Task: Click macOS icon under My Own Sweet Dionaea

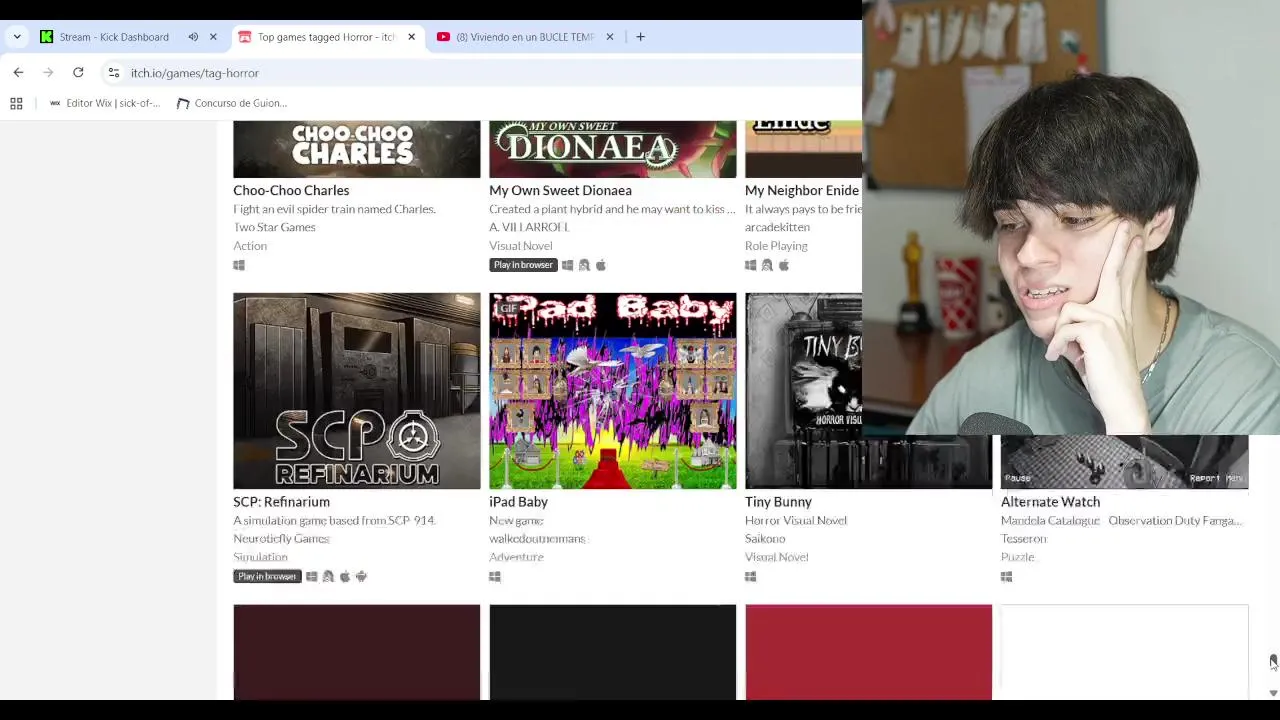Action: pyautogui.click(x=601, y=265)
